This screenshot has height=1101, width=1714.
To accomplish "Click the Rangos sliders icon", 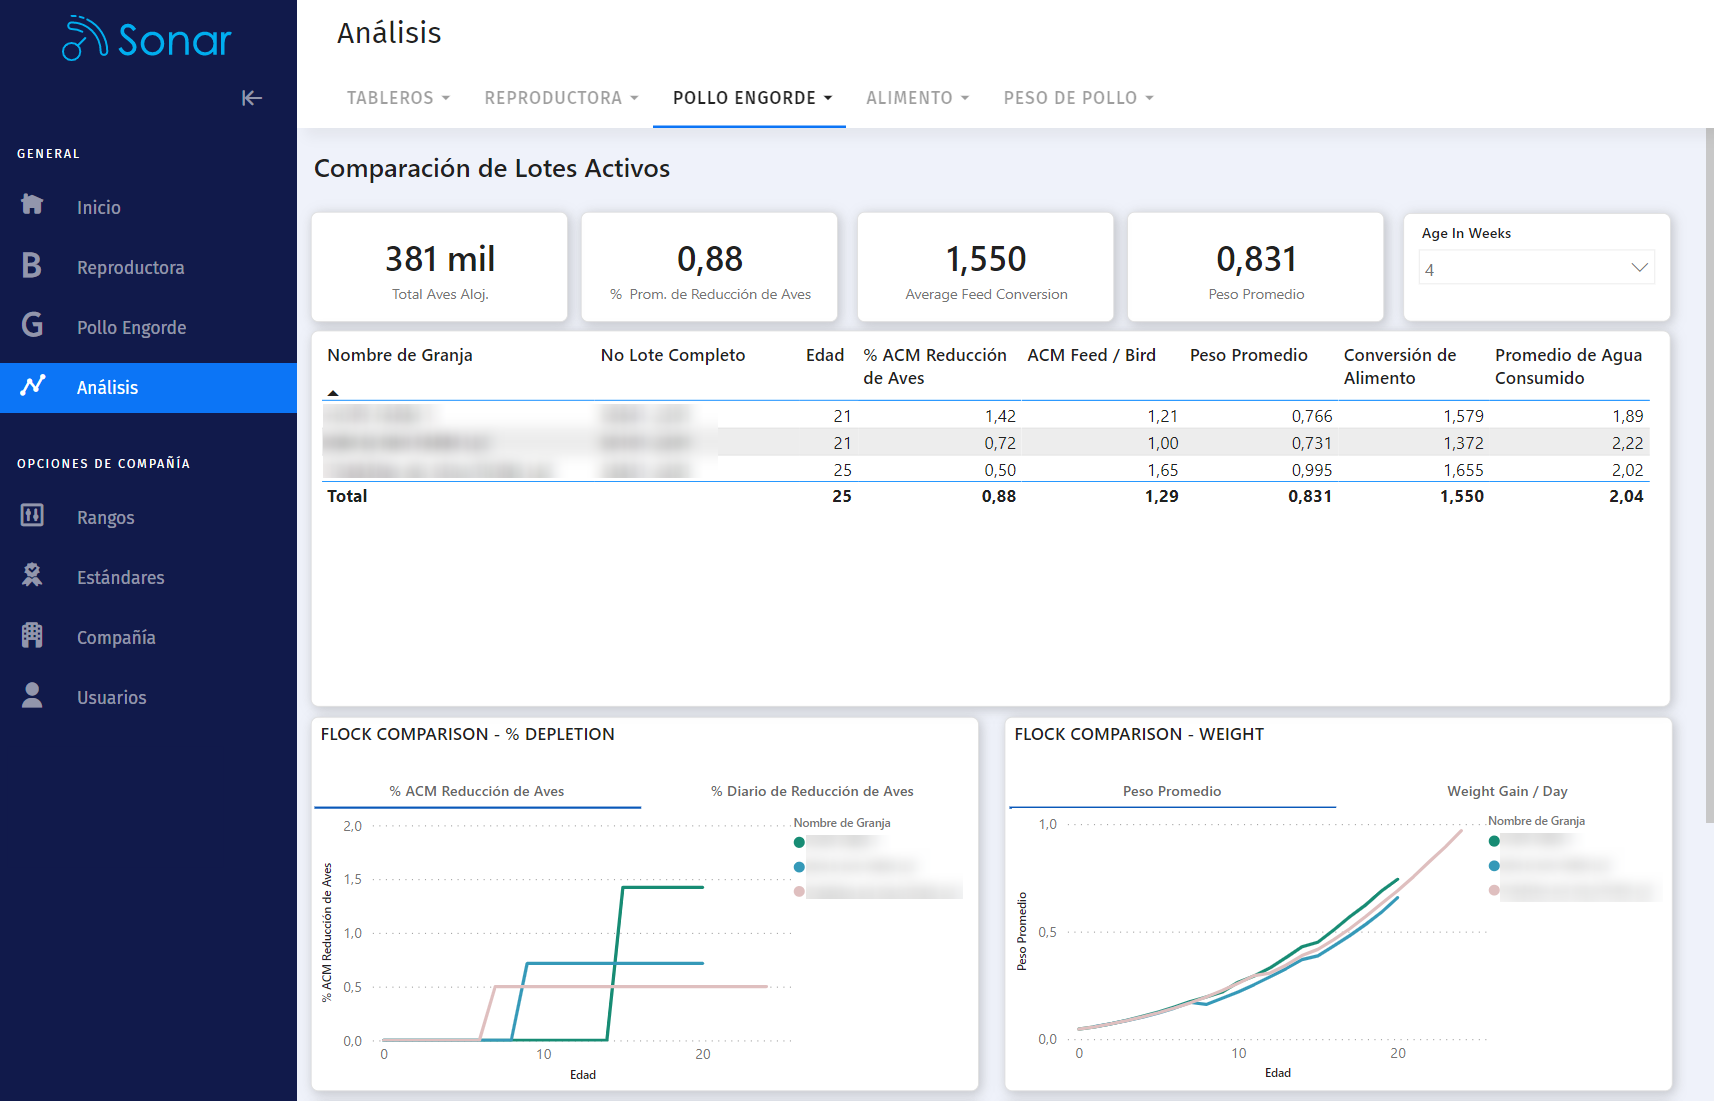I will [32, 515].
